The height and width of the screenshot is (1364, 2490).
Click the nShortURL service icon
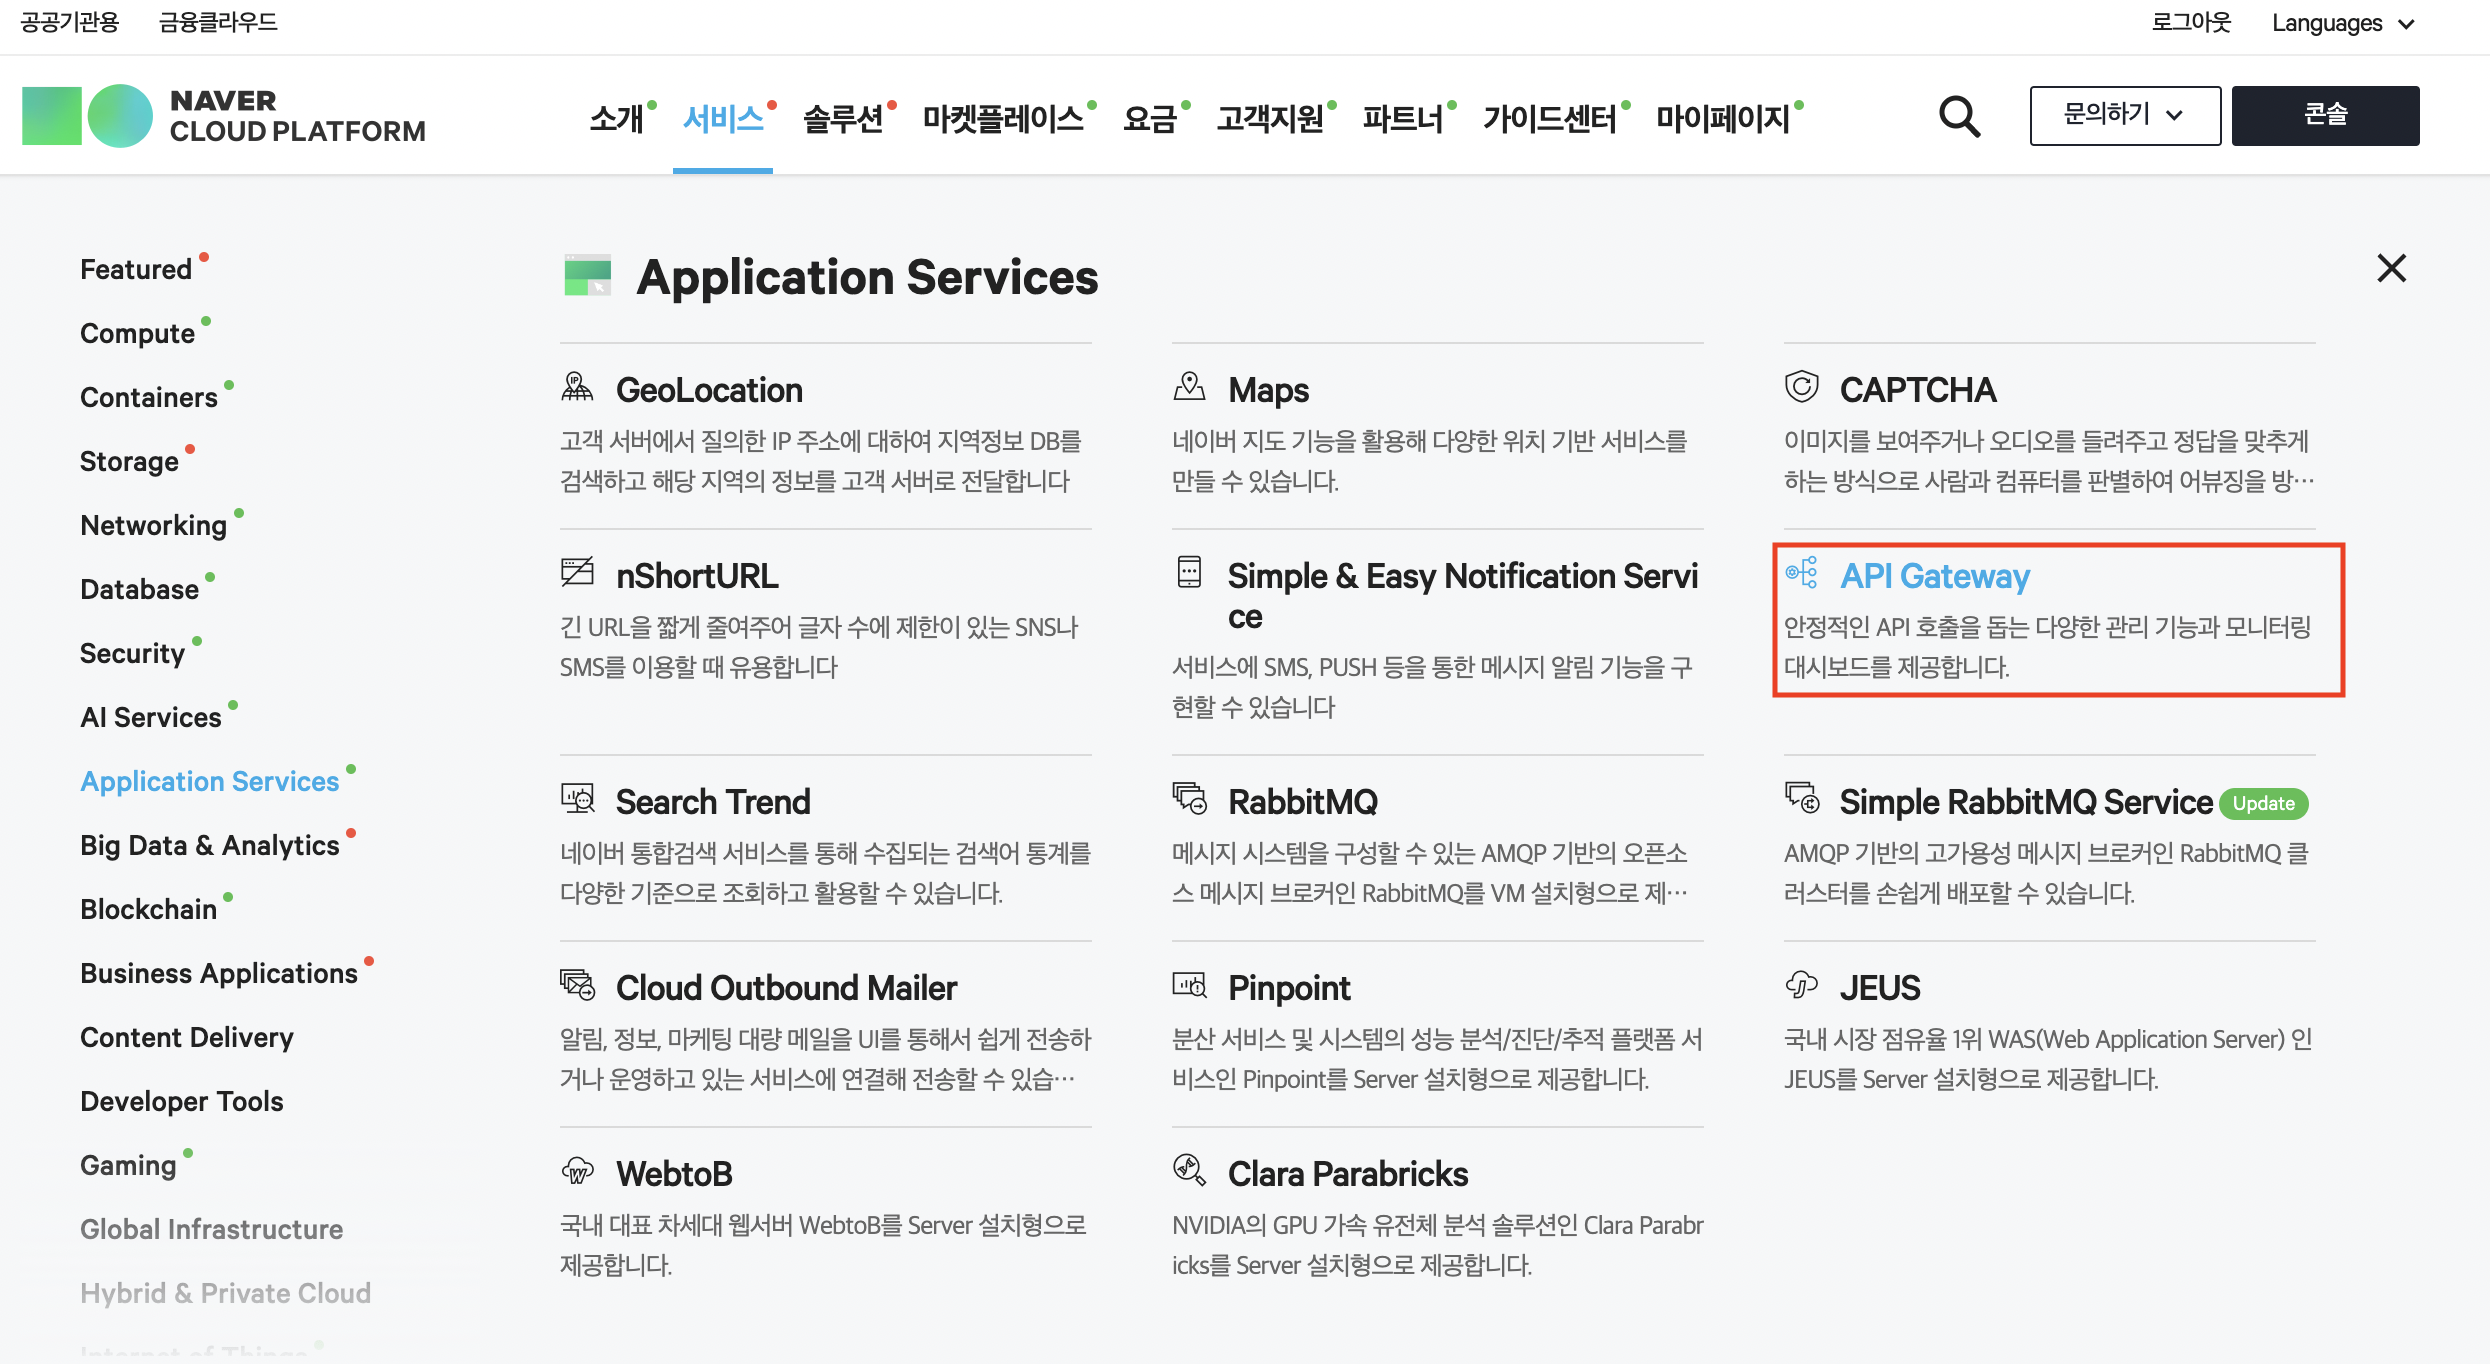coord(577,573)
